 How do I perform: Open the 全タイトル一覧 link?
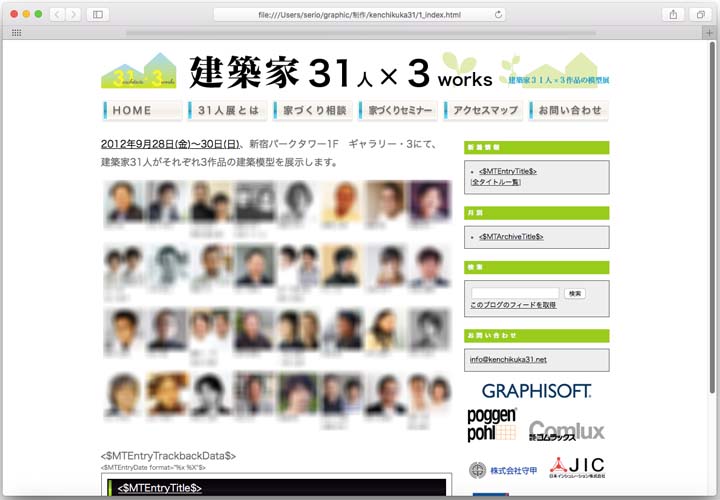495,182
